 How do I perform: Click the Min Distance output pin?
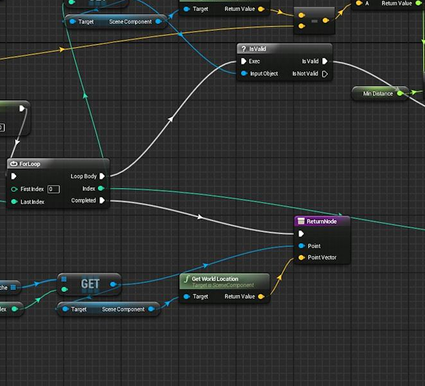tap(400, 93)
